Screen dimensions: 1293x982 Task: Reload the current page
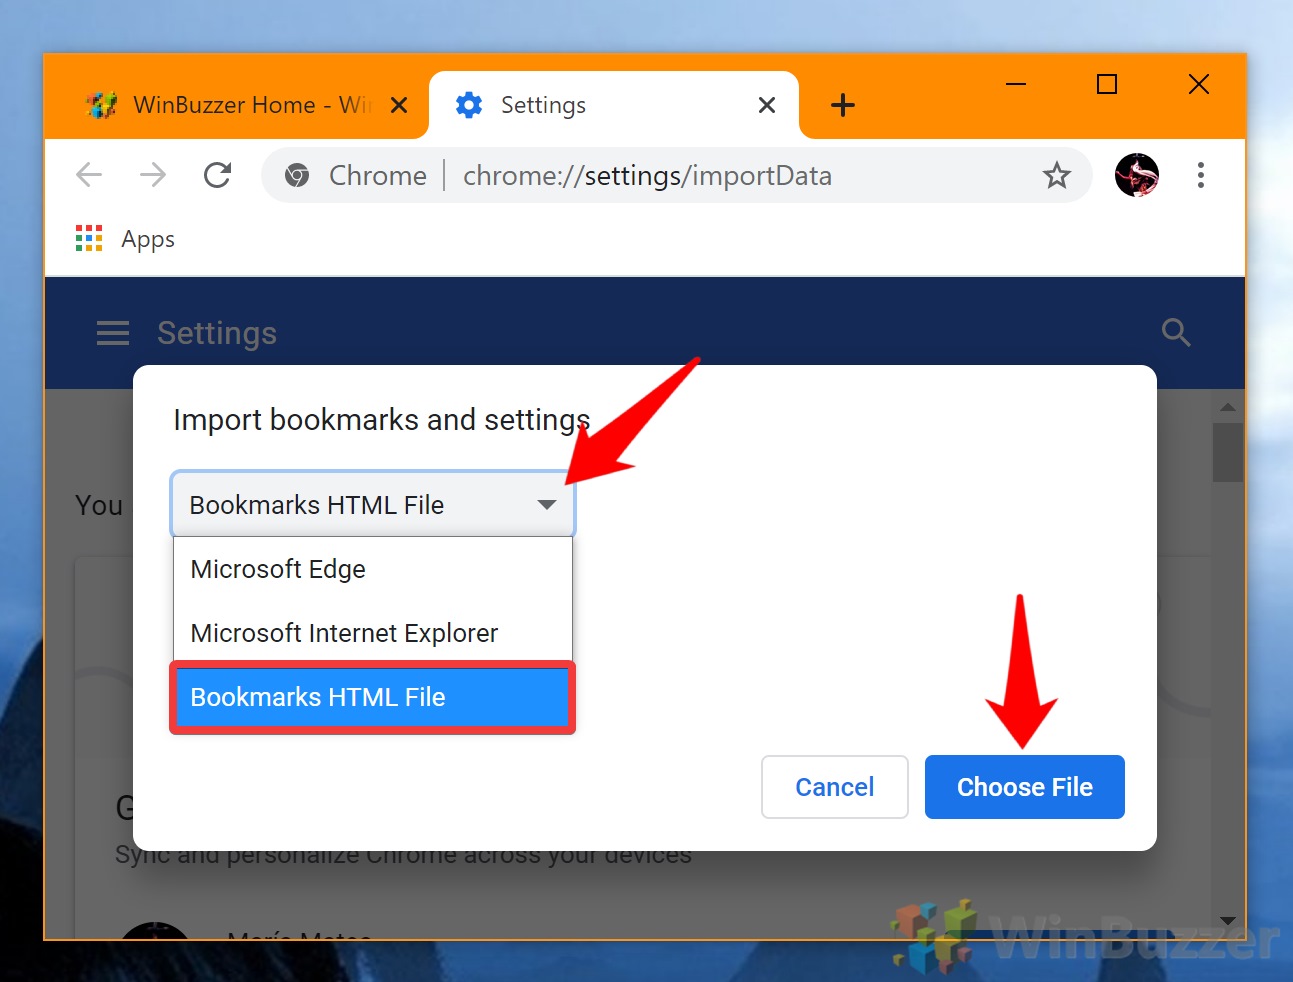pos(217,175)
